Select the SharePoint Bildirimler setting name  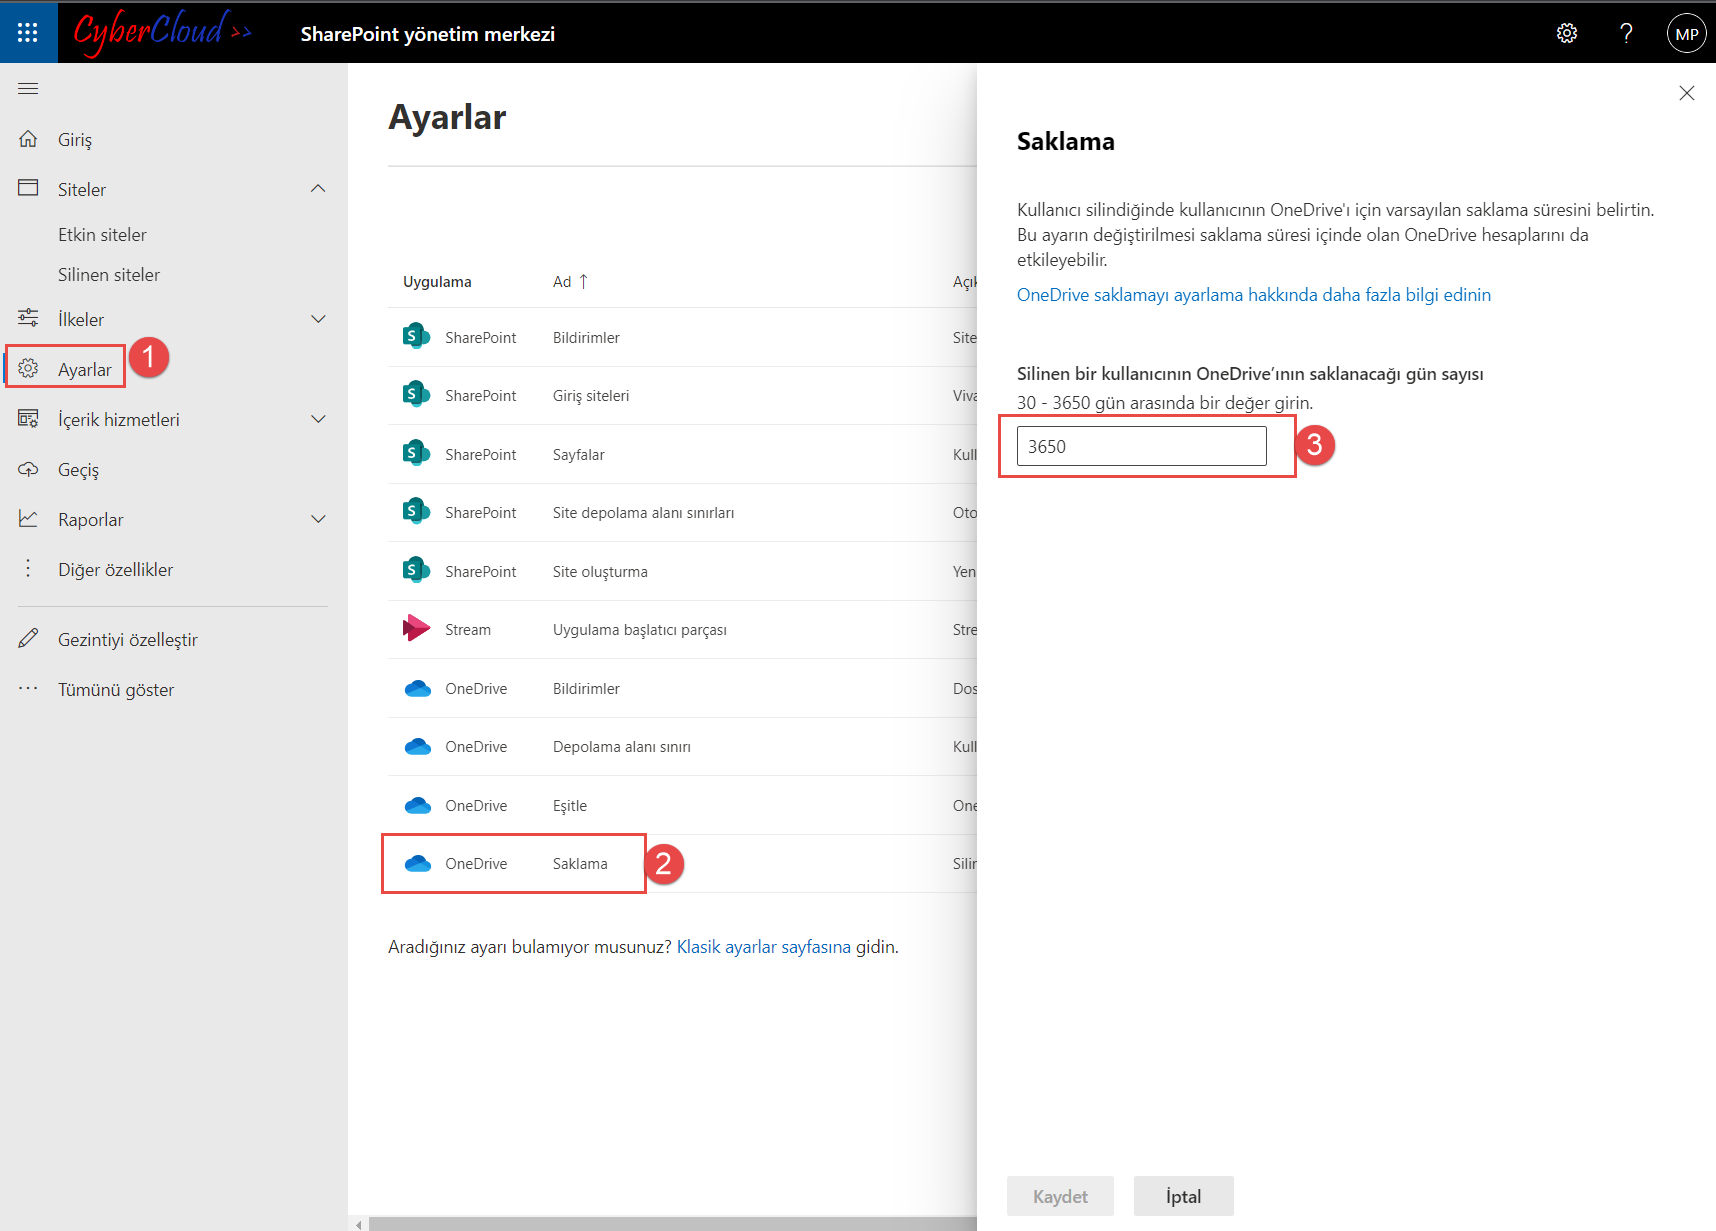point(586,338)
